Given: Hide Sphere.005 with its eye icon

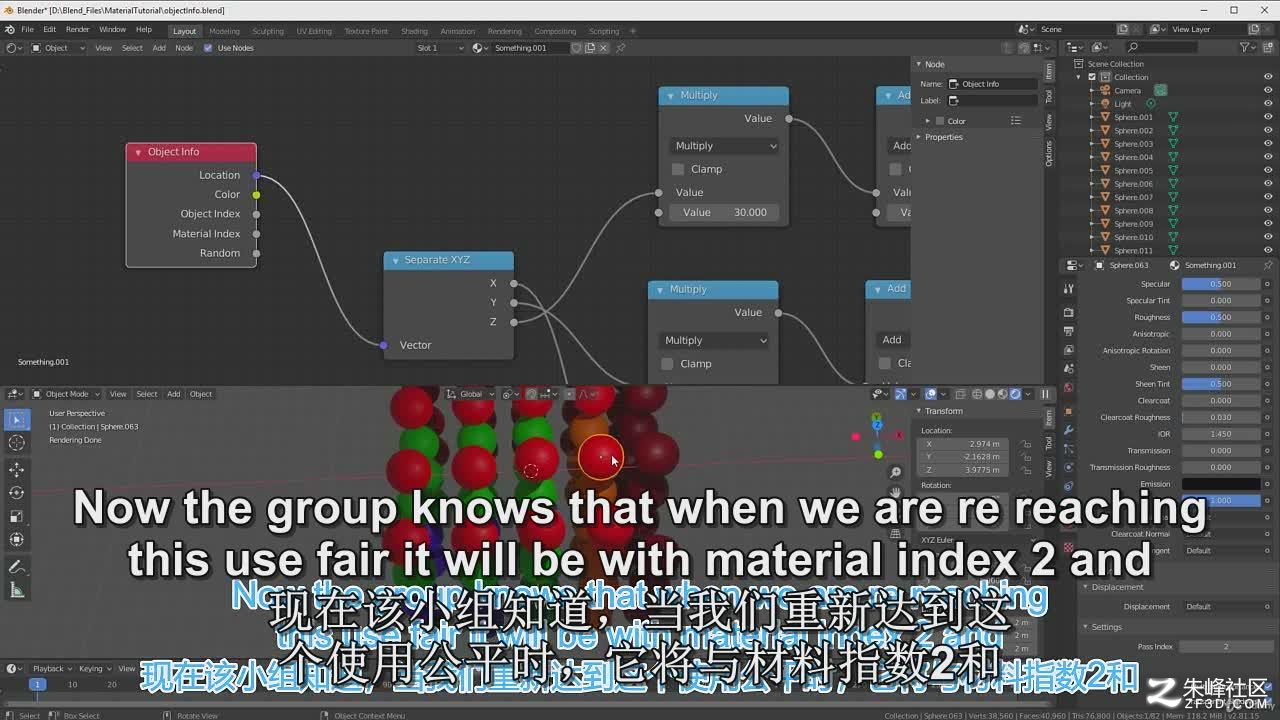Looking at the screenshot, I should pyautogui.click(x=1268, y=170).
